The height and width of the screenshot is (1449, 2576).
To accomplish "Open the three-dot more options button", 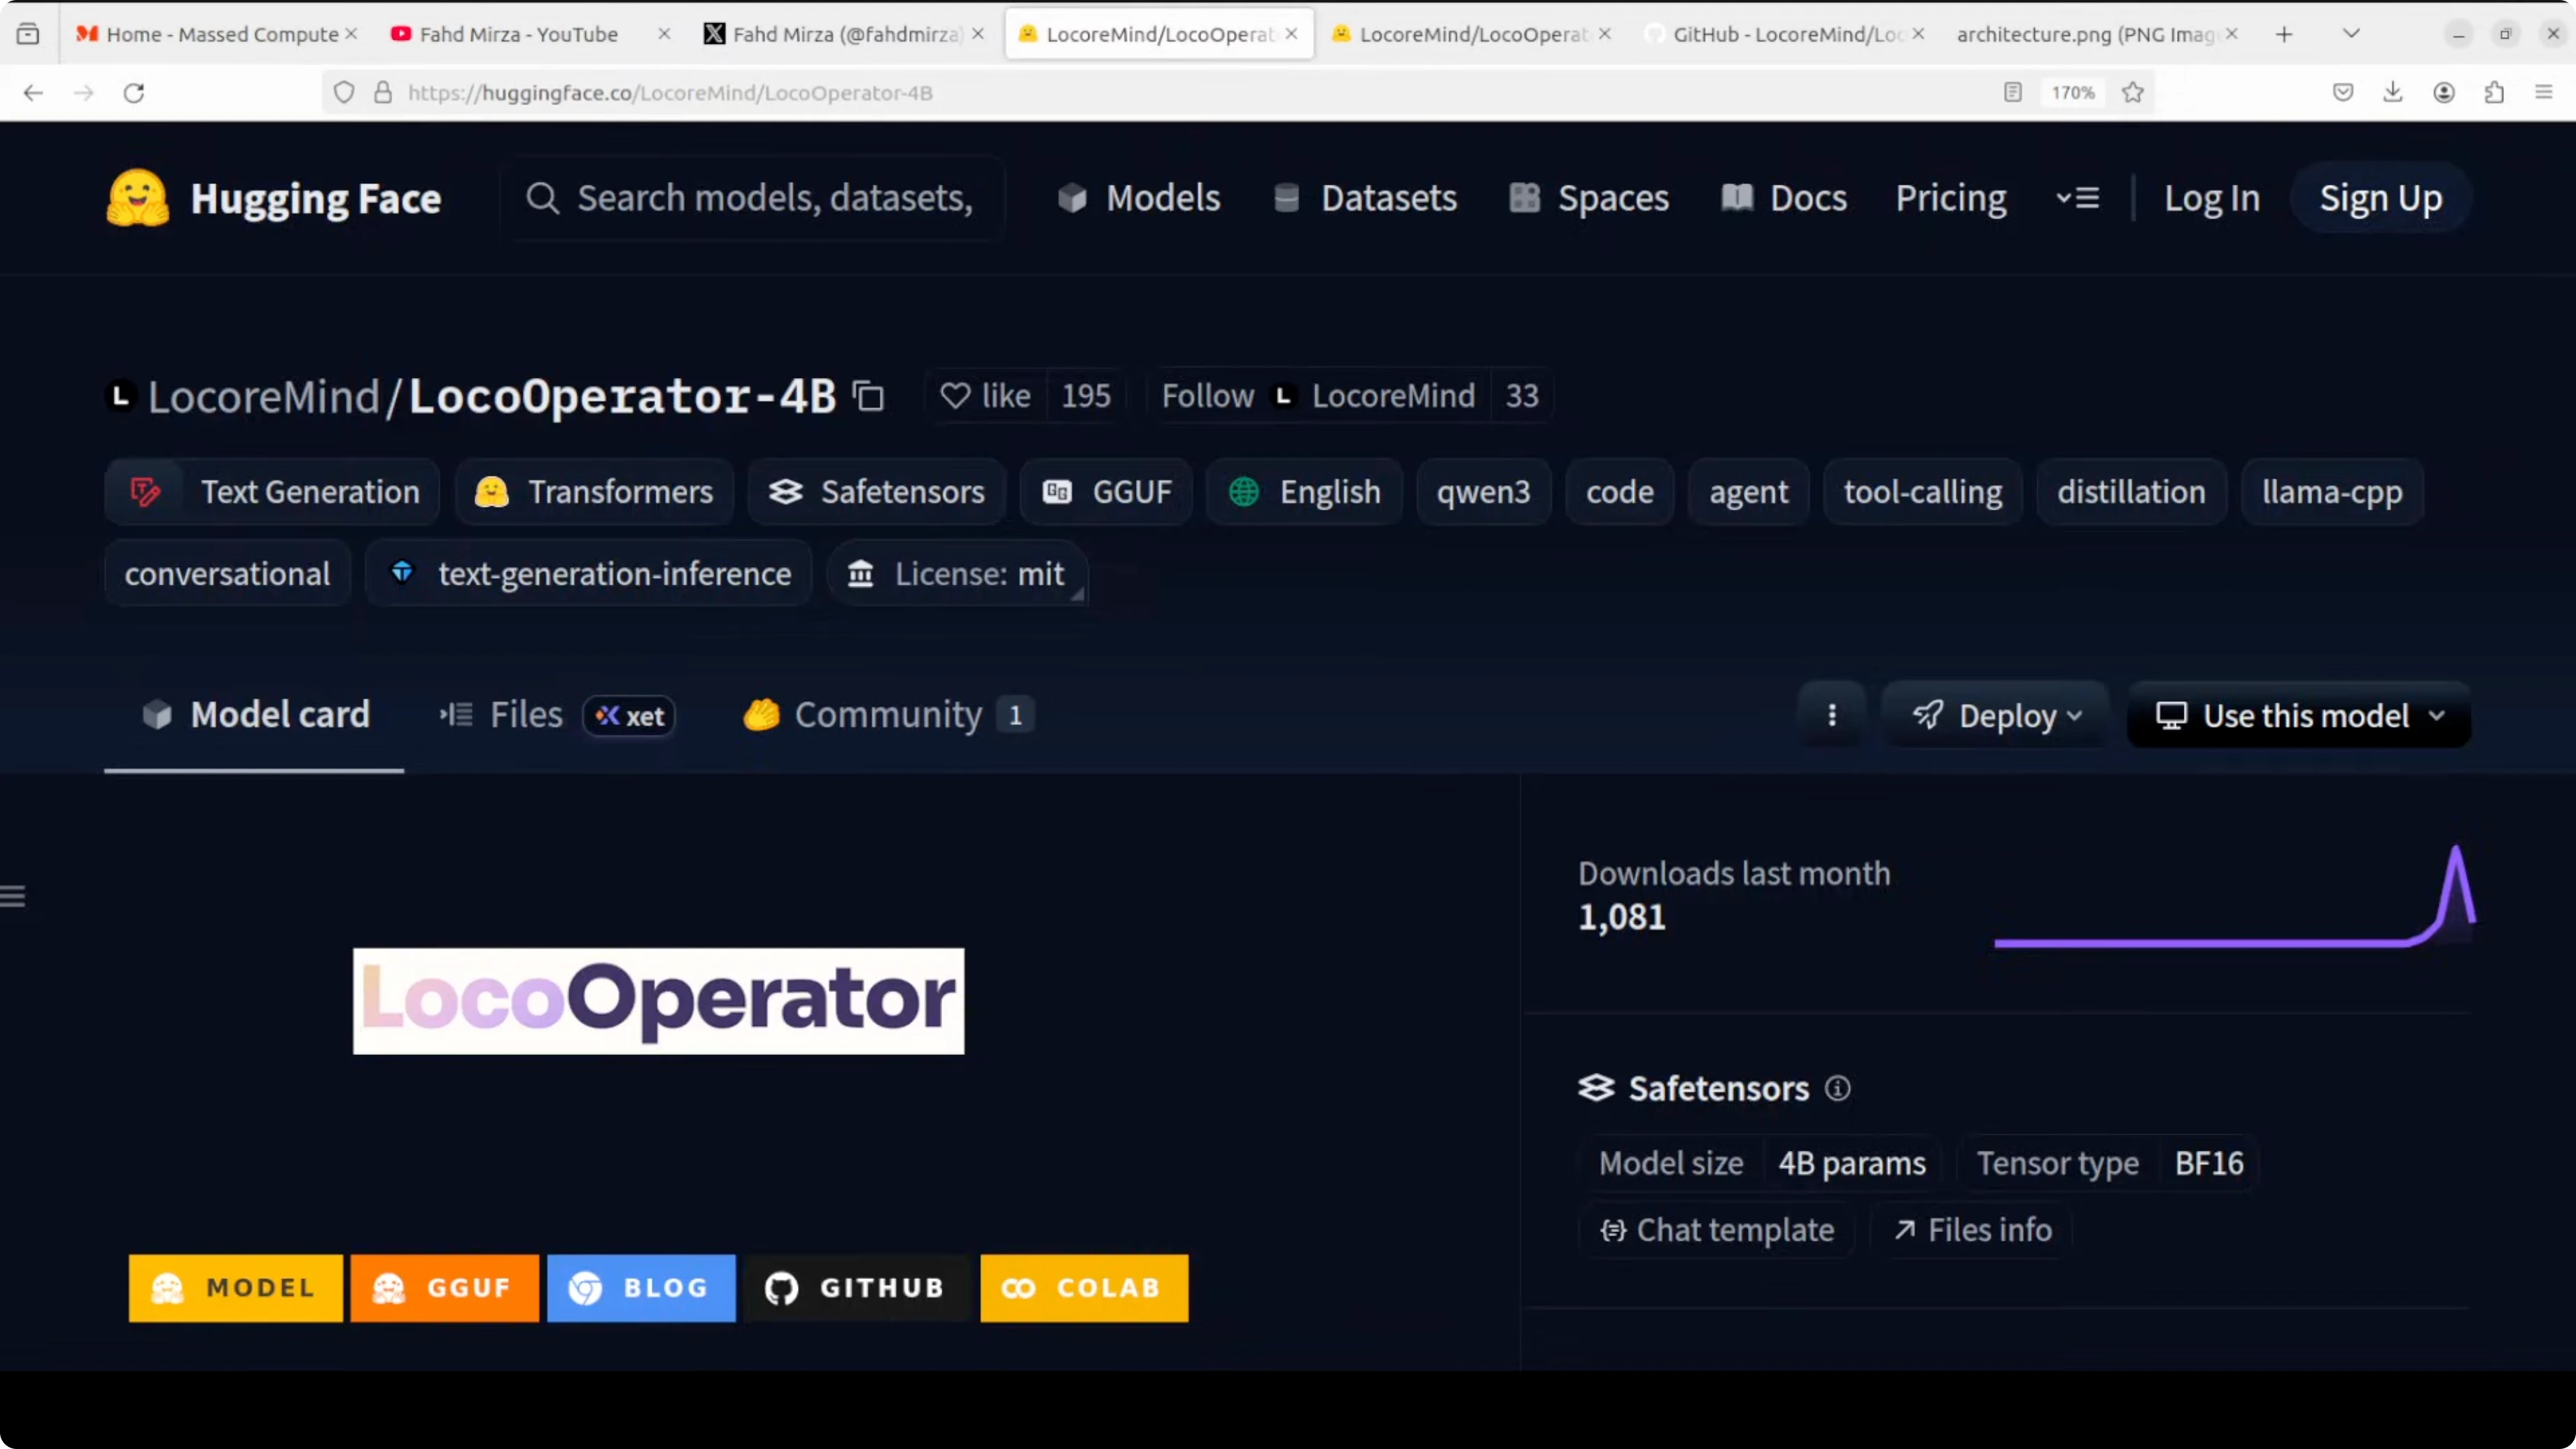I will (1832, 715).
